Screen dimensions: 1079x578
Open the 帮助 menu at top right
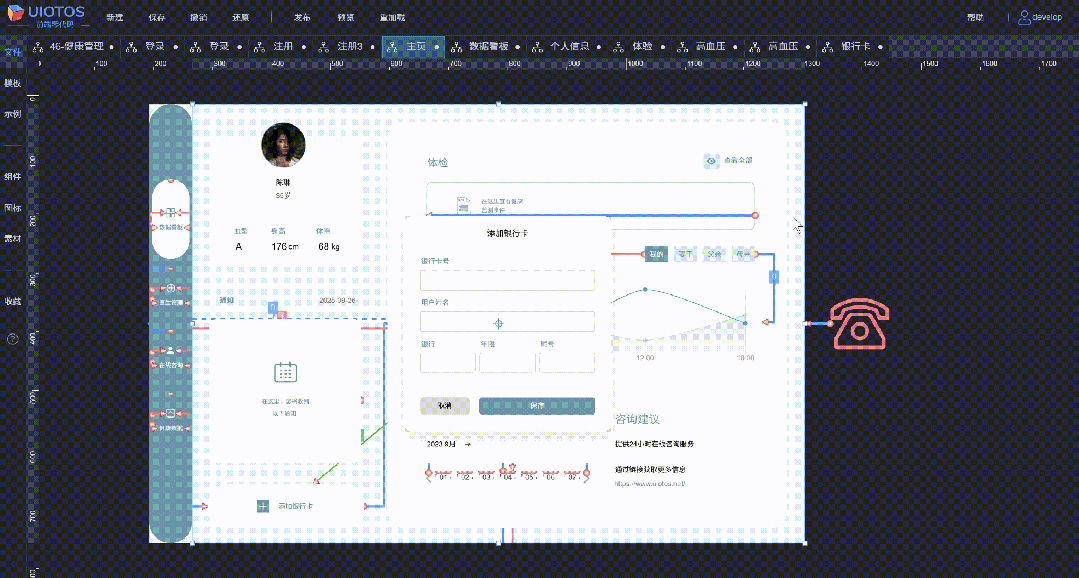point(974,17)
